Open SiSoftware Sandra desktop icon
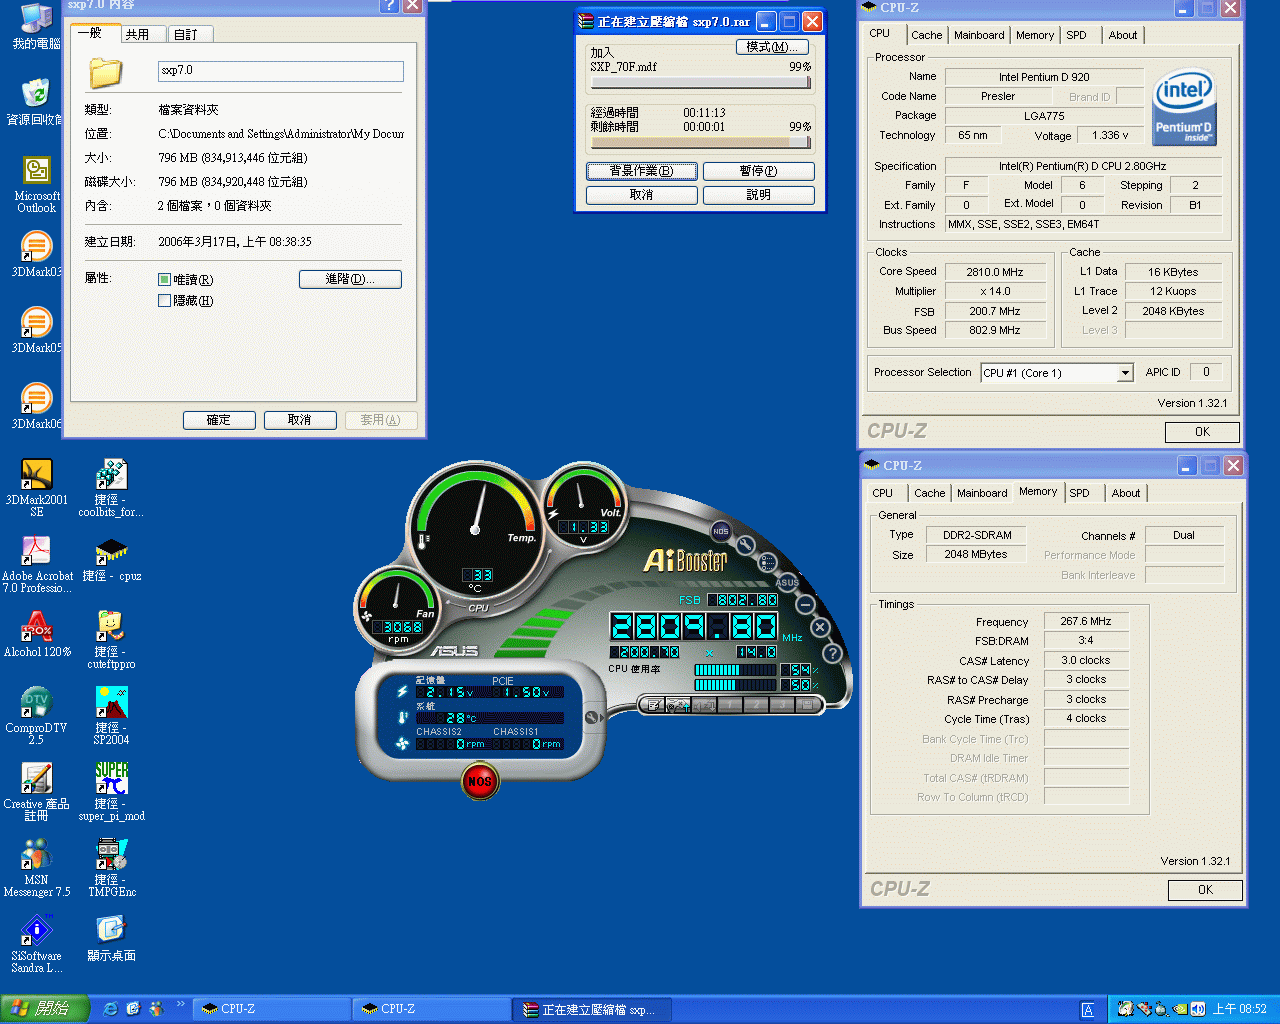The image size is (1280, 1024). pos(36,943)
